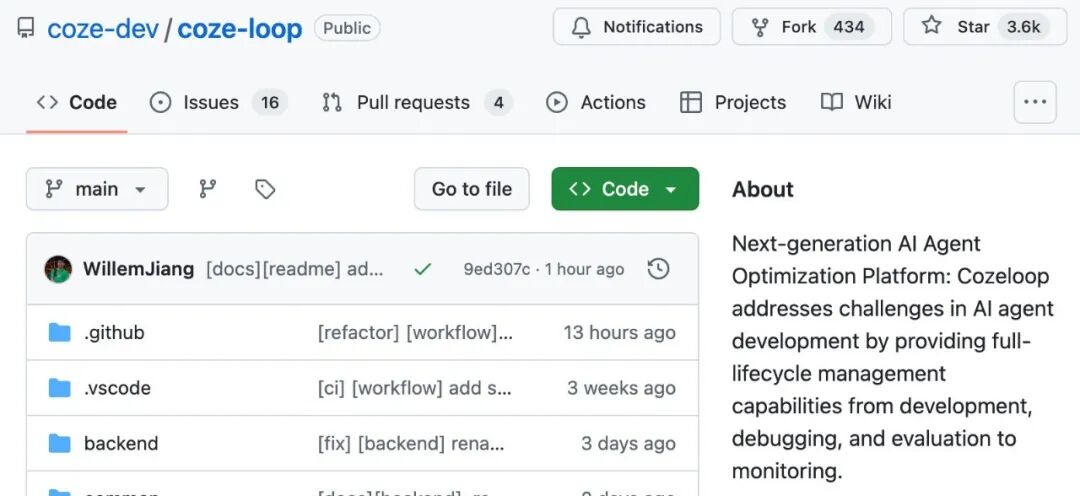
Task: Click the '3 days ago' timestamp
Action: point(628,443)
